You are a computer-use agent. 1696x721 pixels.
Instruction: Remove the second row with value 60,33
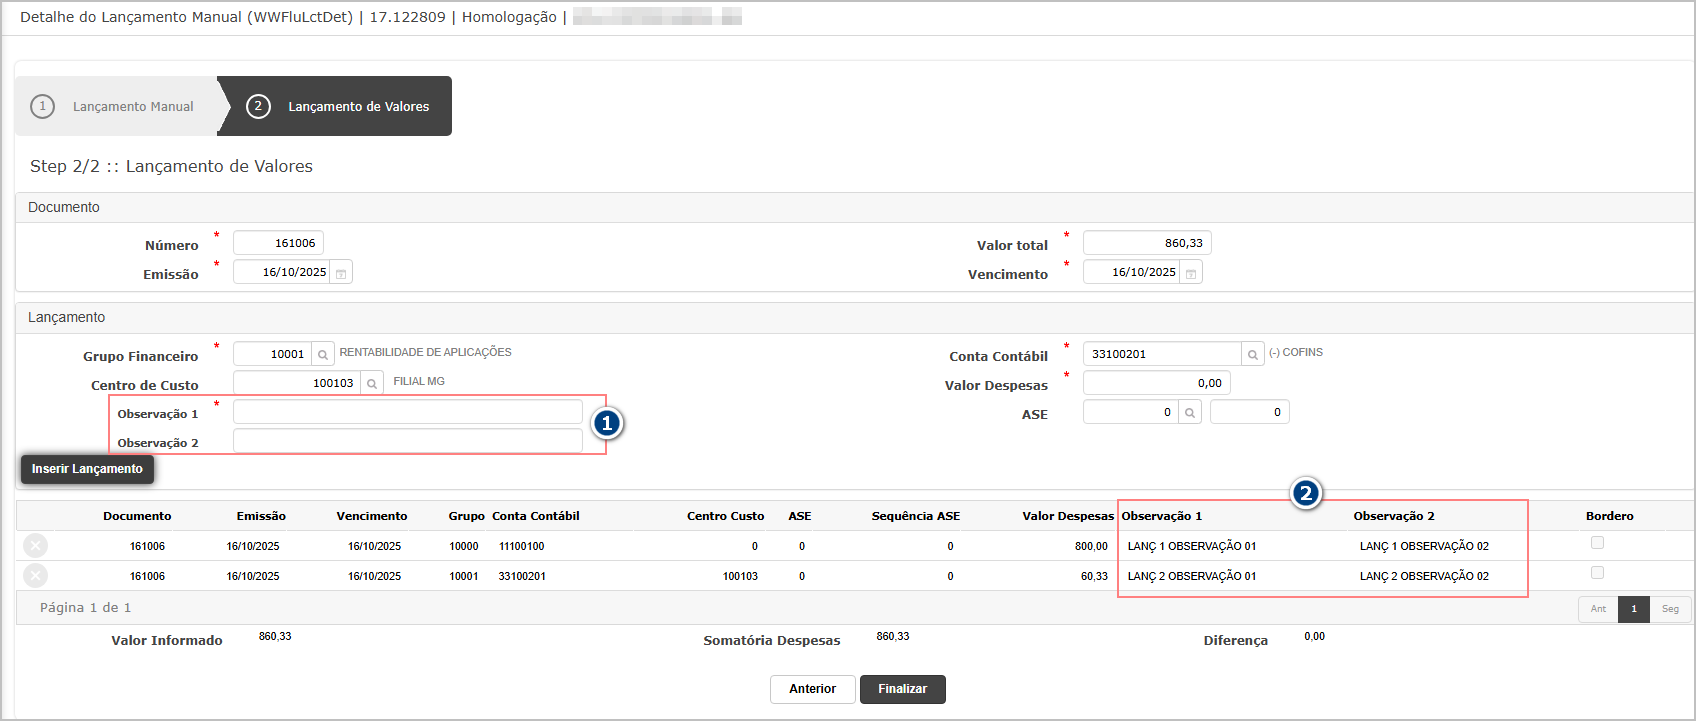pos(35,576)
